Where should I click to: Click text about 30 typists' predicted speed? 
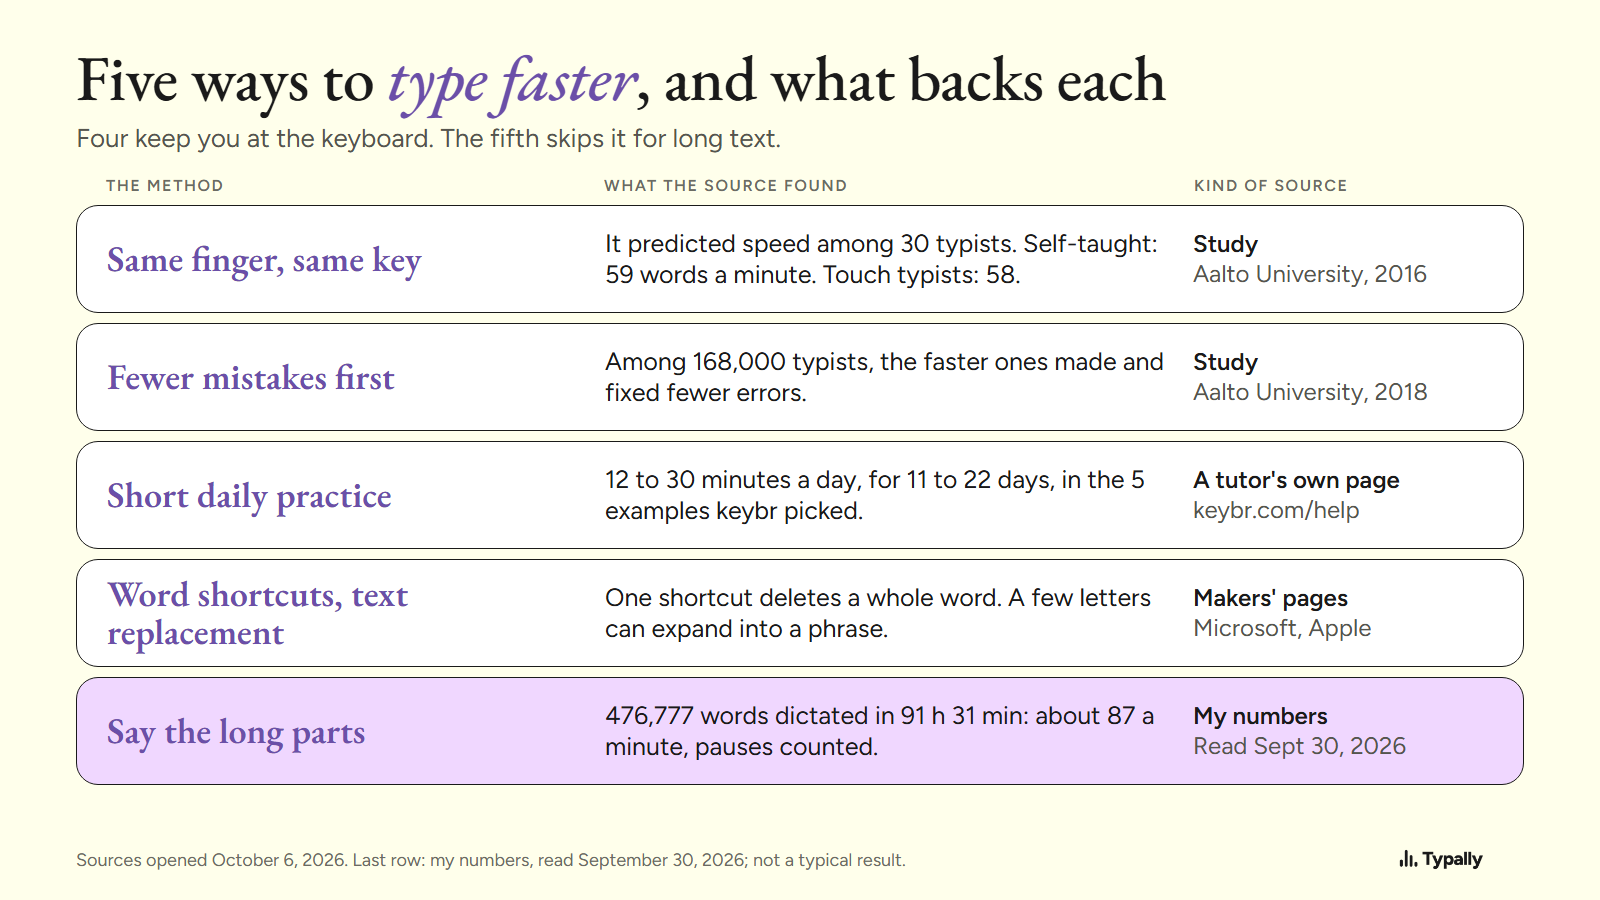coord(881,259)
